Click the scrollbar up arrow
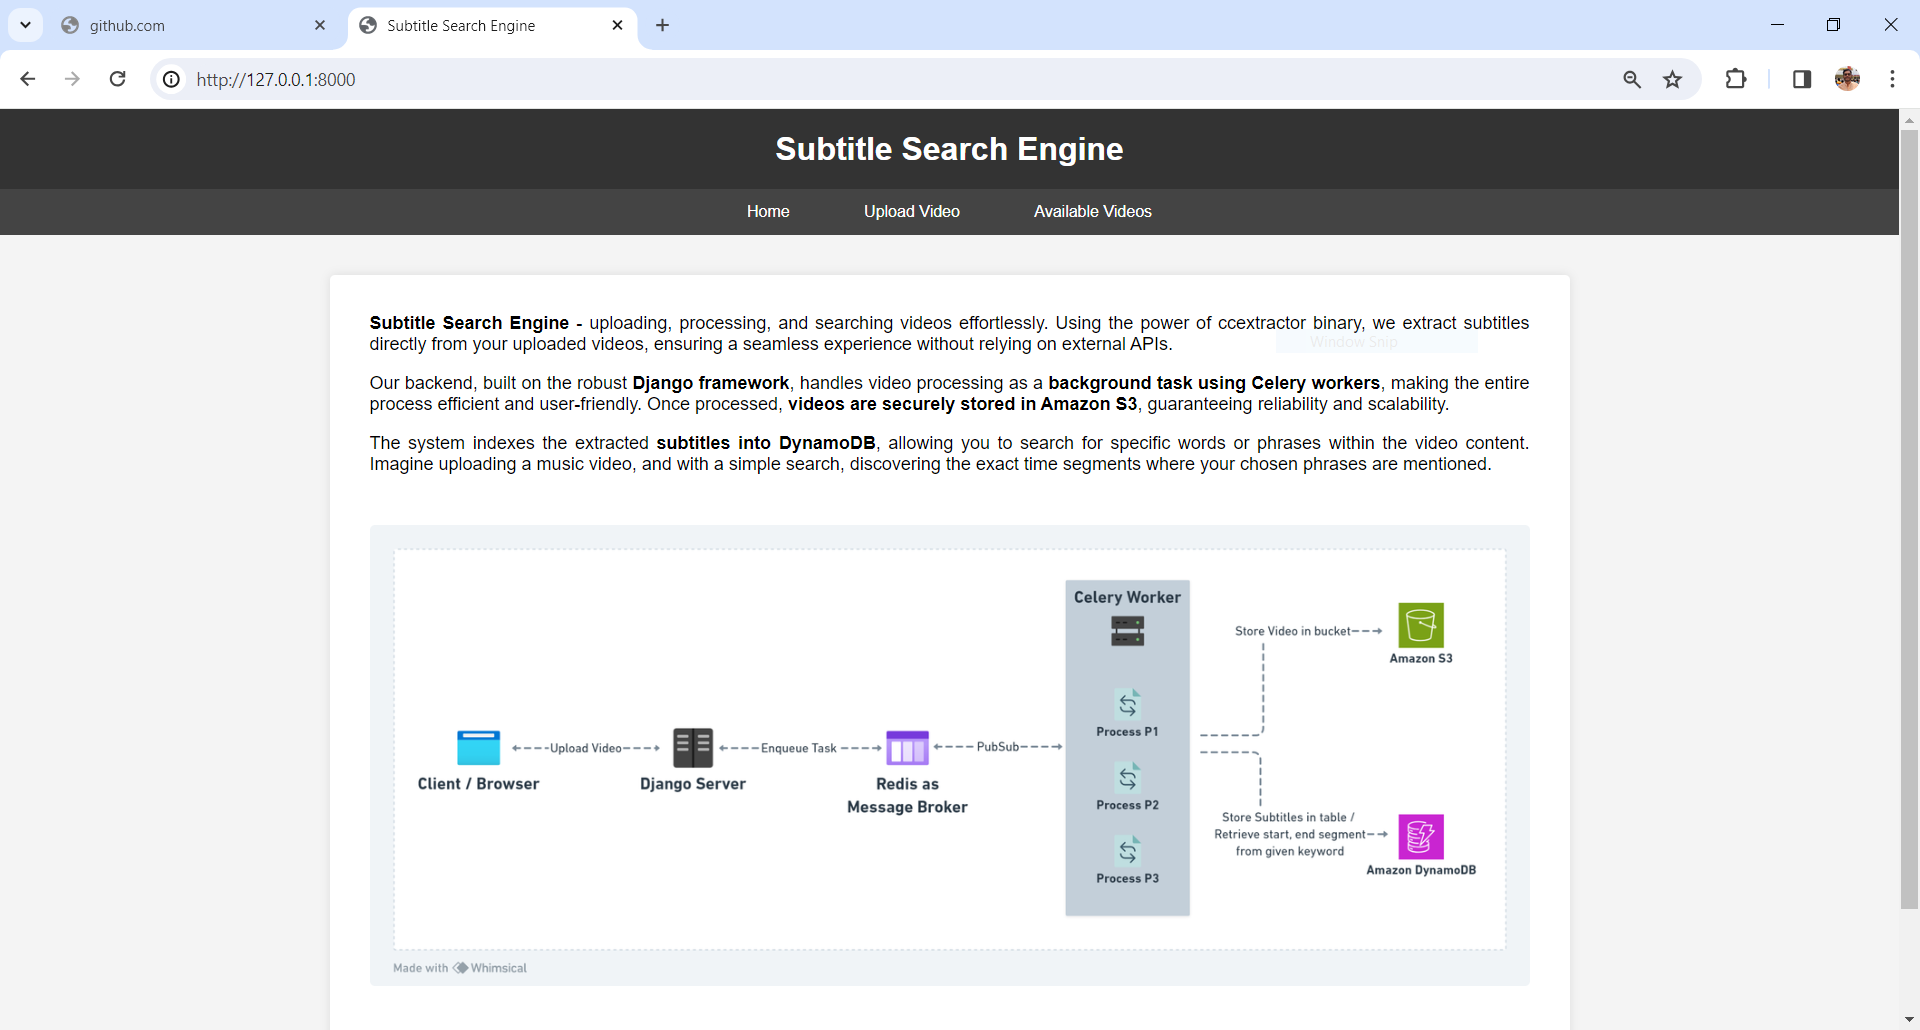1920x1030 pixels. [1909, 119]
